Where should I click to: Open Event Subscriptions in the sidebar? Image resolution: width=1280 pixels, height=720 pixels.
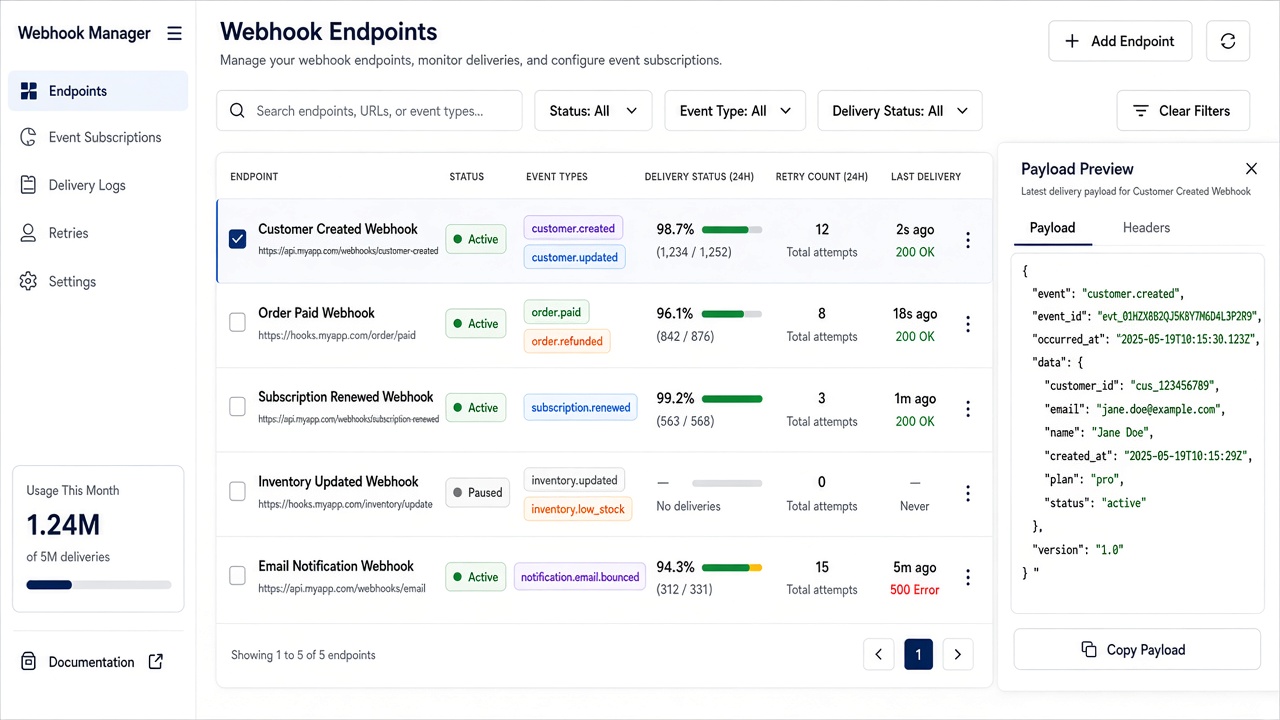coord(98,137)
